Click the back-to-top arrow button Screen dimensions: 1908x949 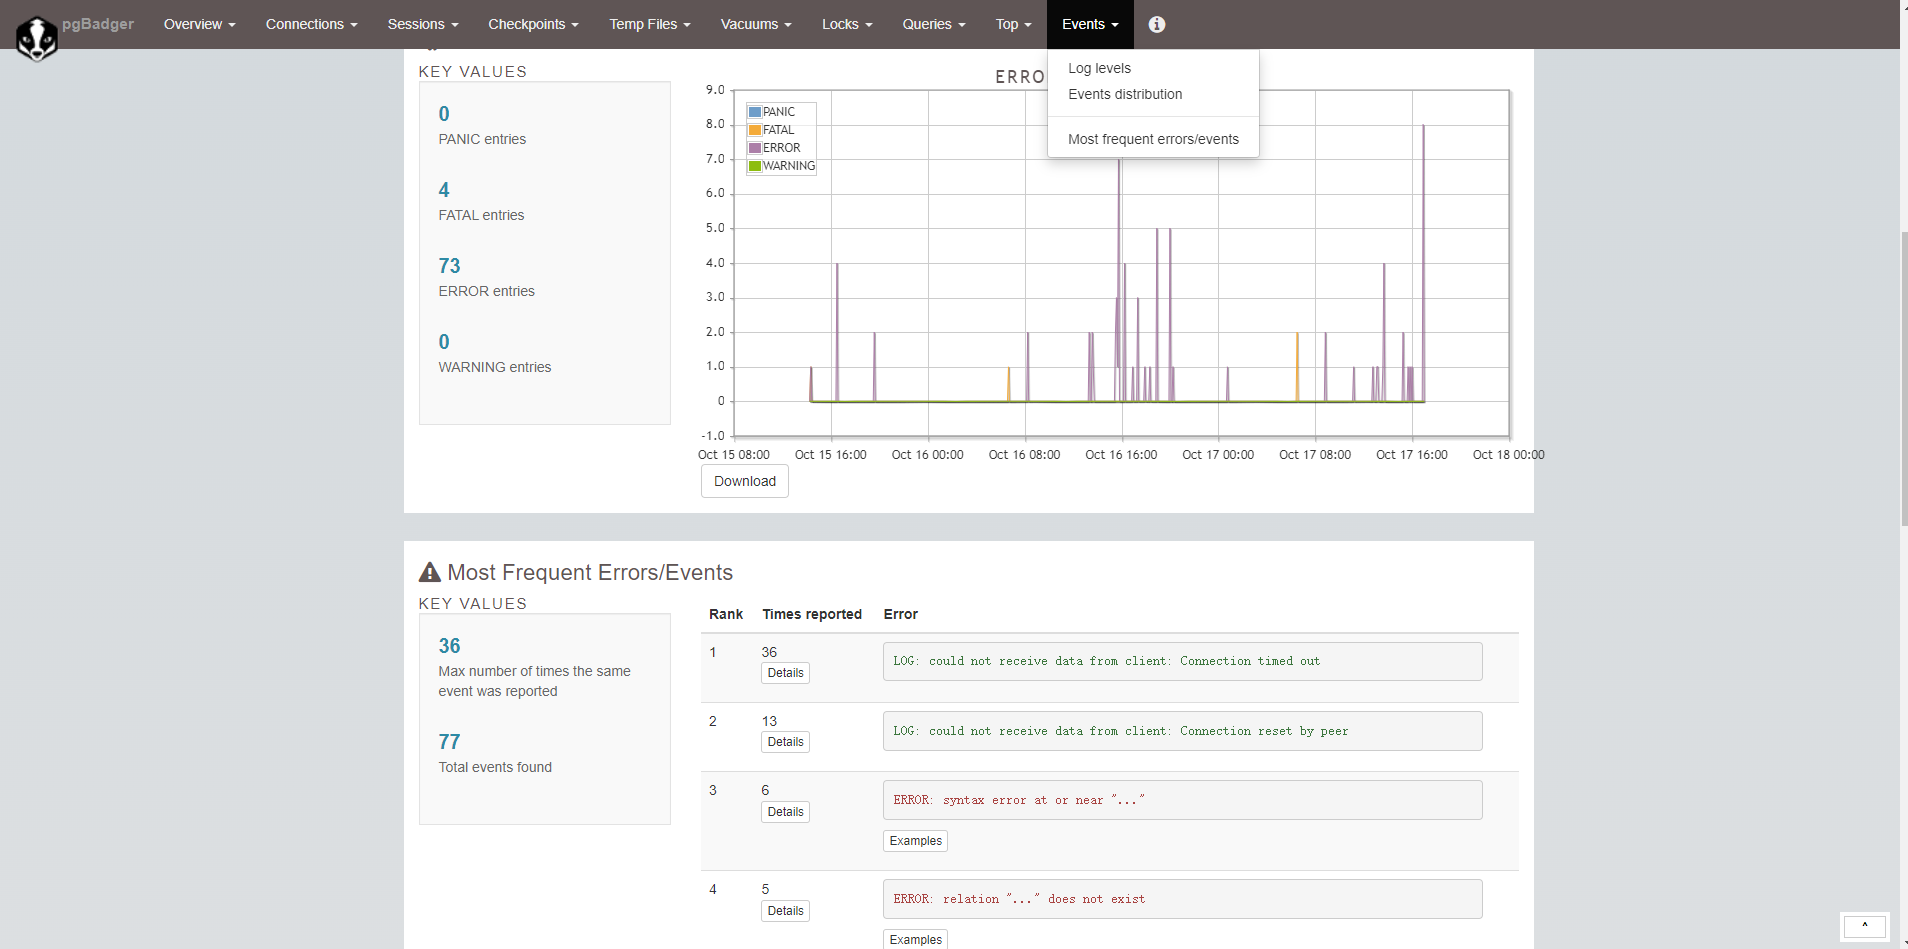1864,926
